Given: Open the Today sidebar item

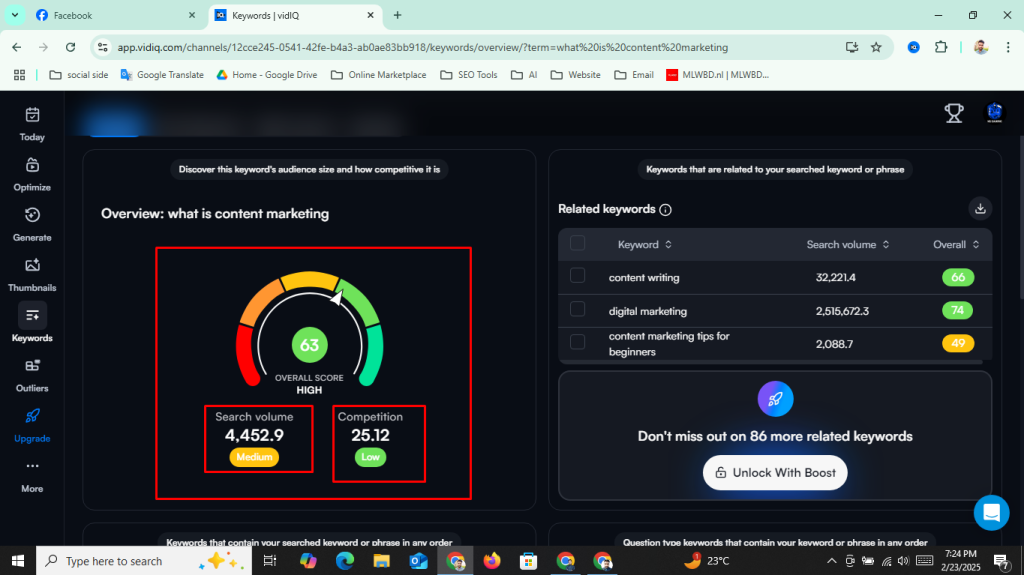Looking at the screenshot, I should coord(32,124).
